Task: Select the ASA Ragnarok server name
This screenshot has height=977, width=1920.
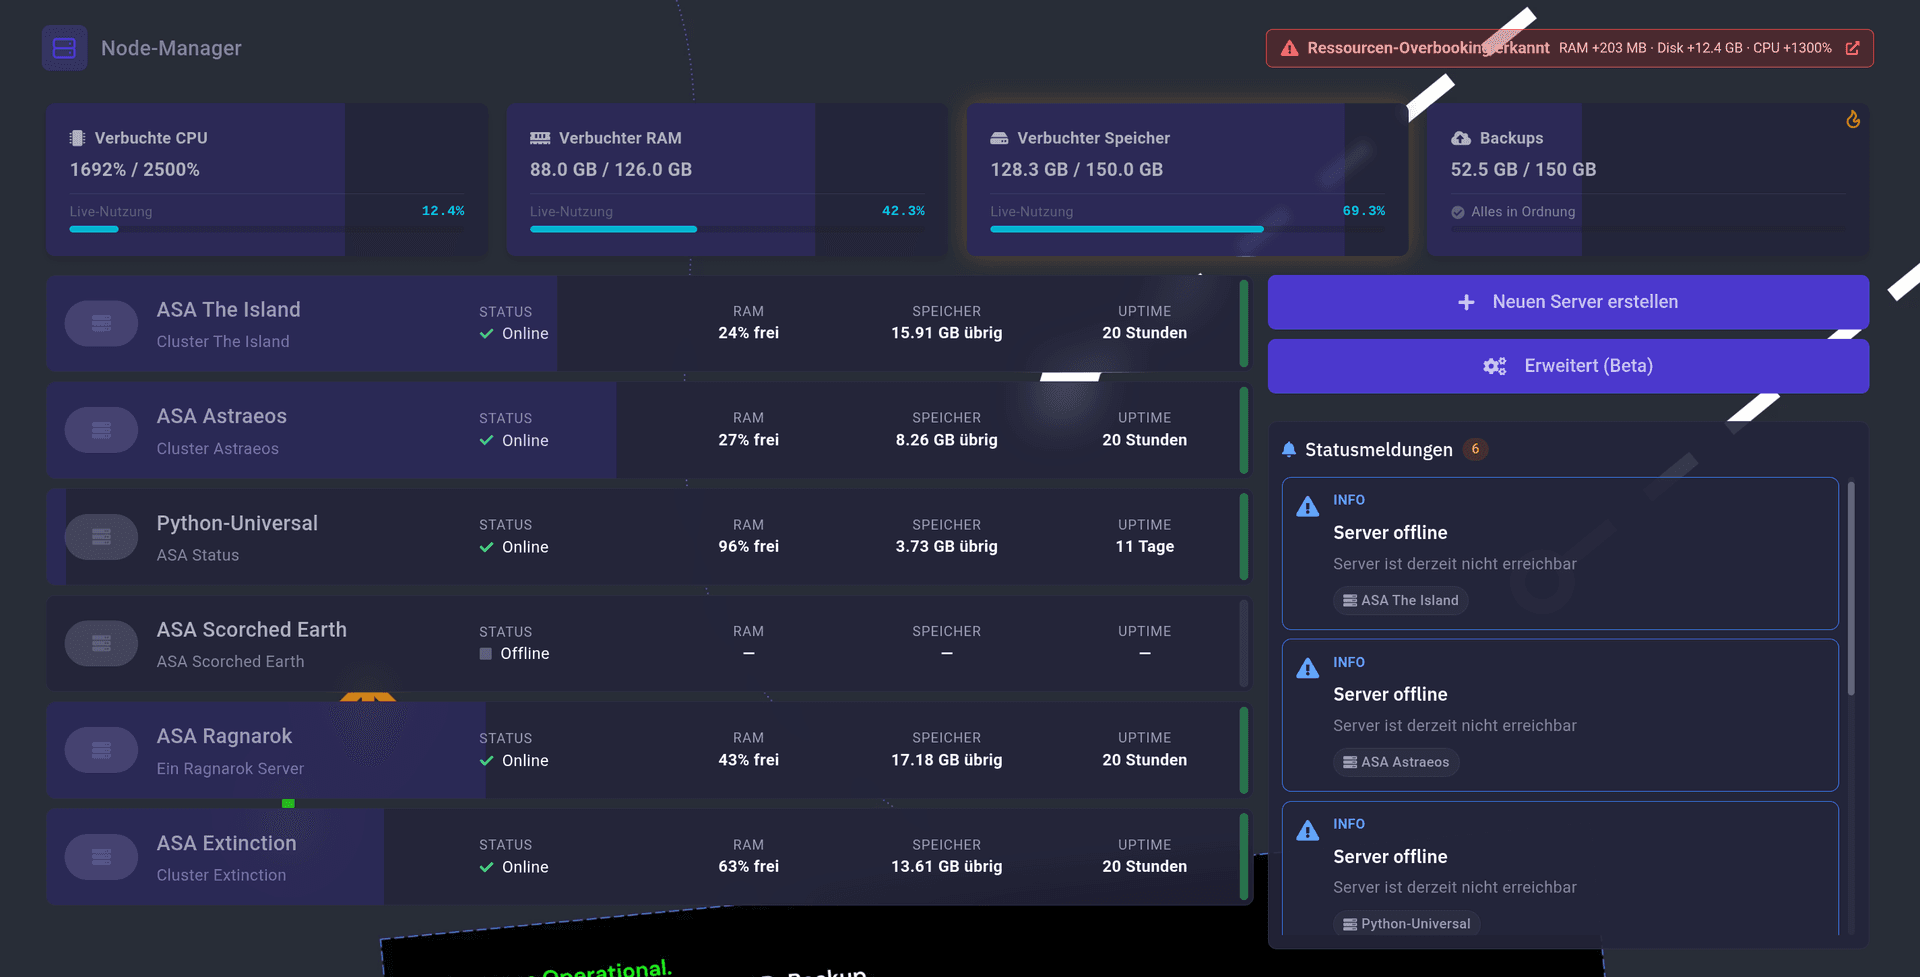Action: pos(224,736)
